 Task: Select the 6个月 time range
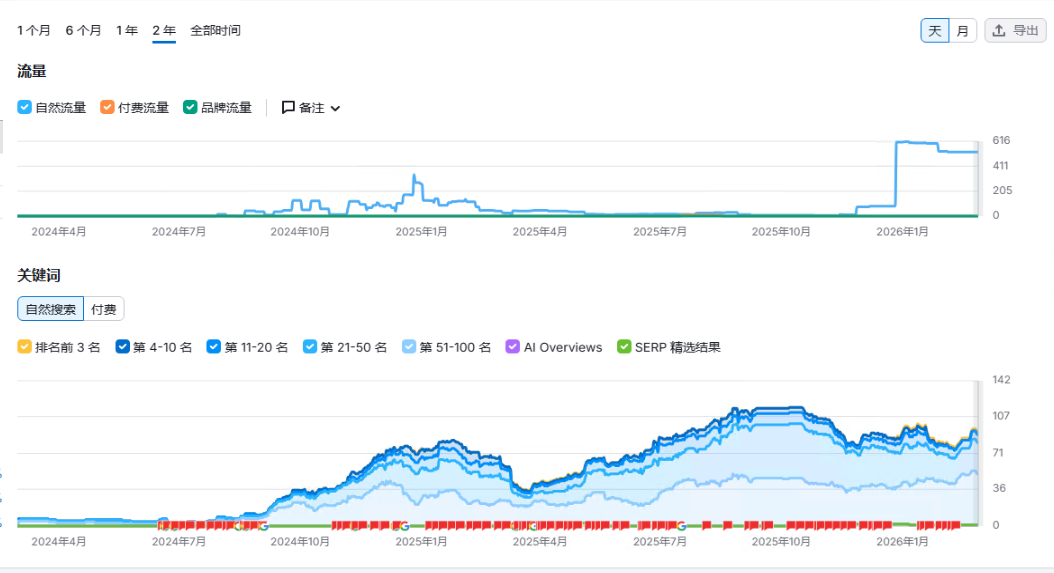pyautogui.click(x=83, y=30)
